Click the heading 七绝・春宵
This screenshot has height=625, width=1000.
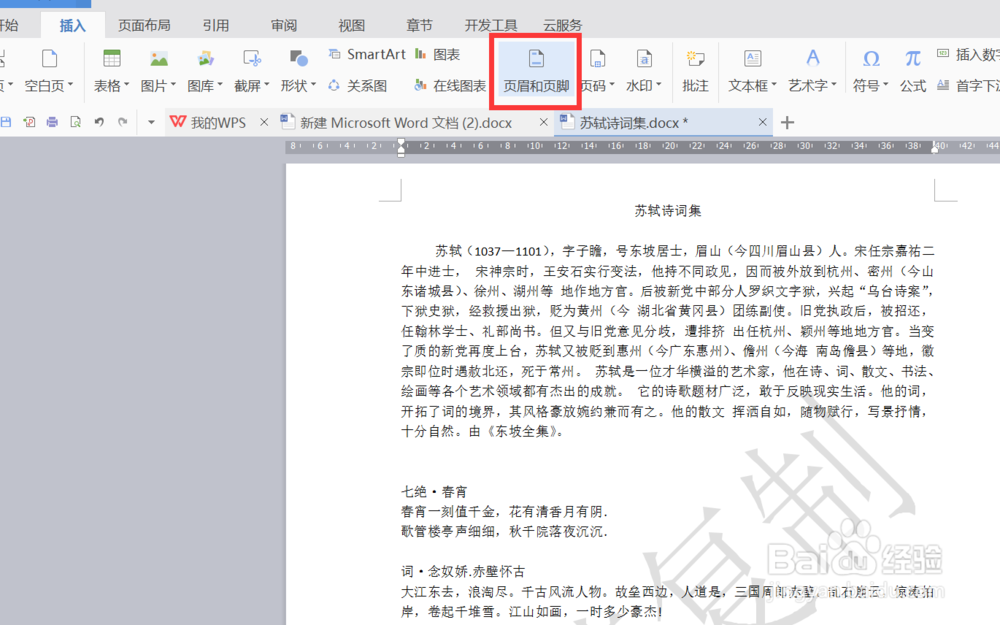(434, 492)
